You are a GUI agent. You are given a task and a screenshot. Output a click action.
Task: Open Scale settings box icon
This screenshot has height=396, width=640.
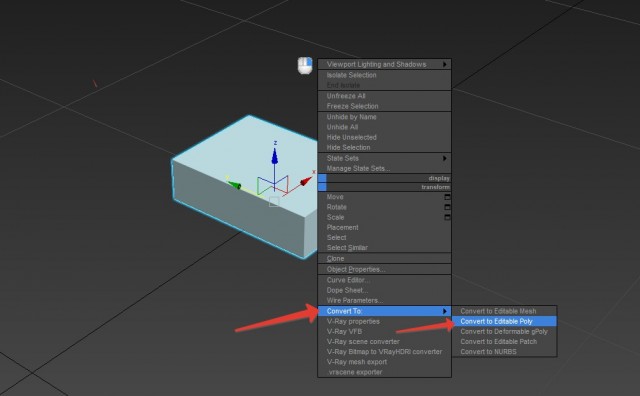[x=447, y=217]
